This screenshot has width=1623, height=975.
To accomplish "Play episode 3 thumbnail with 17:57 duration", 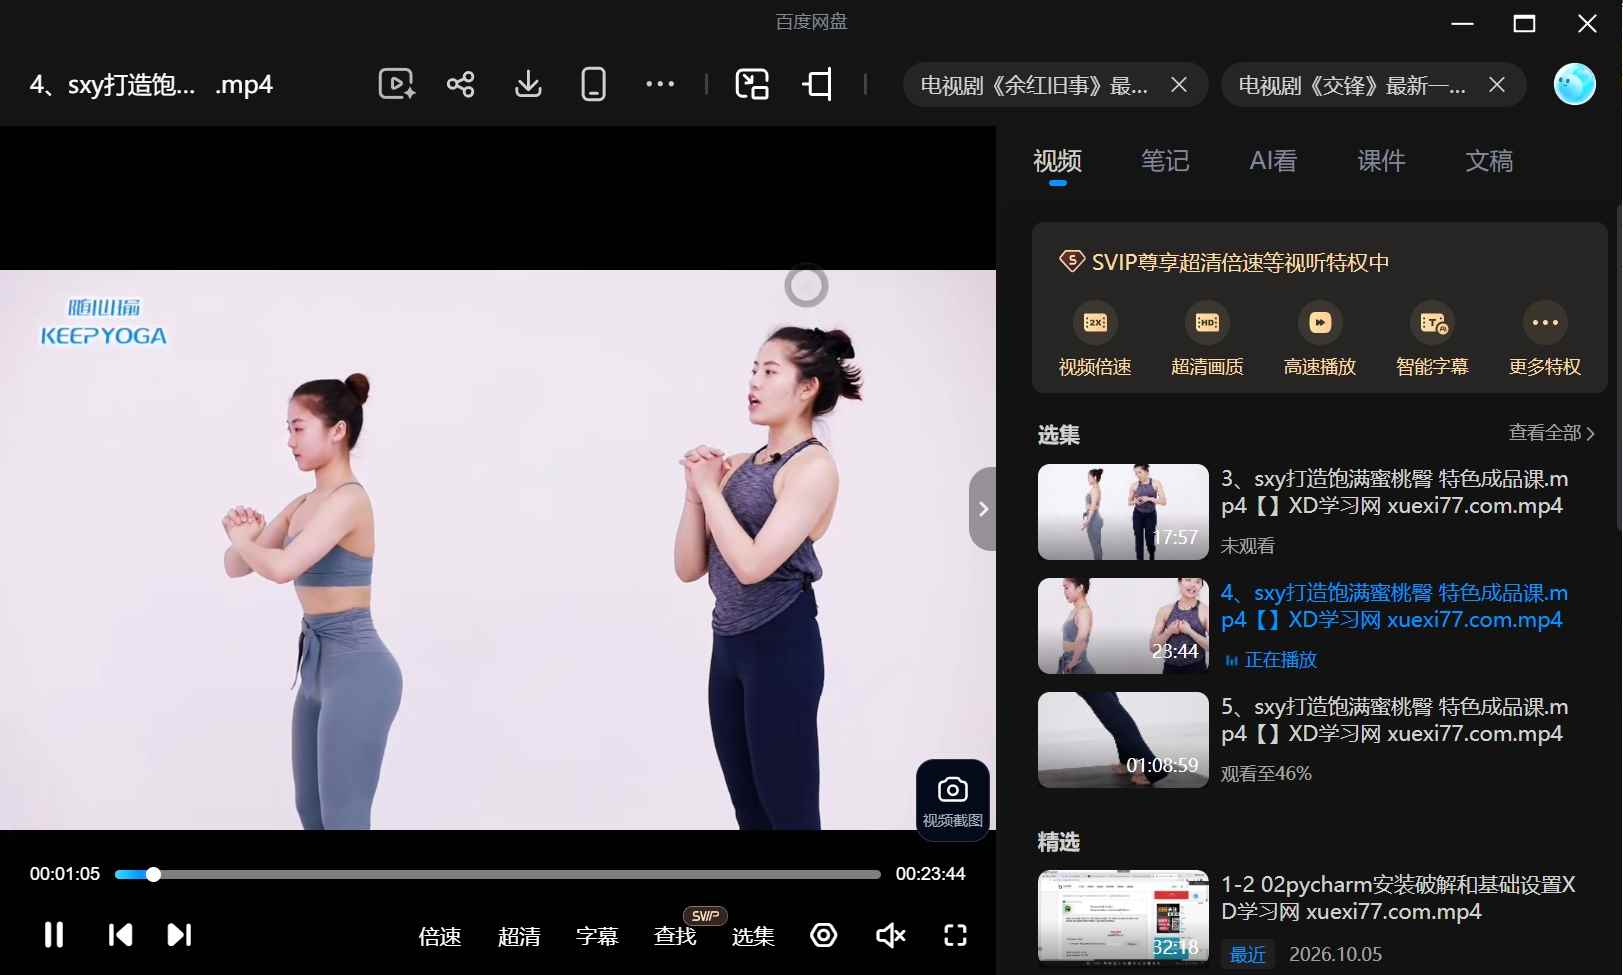I will 1123,512.
